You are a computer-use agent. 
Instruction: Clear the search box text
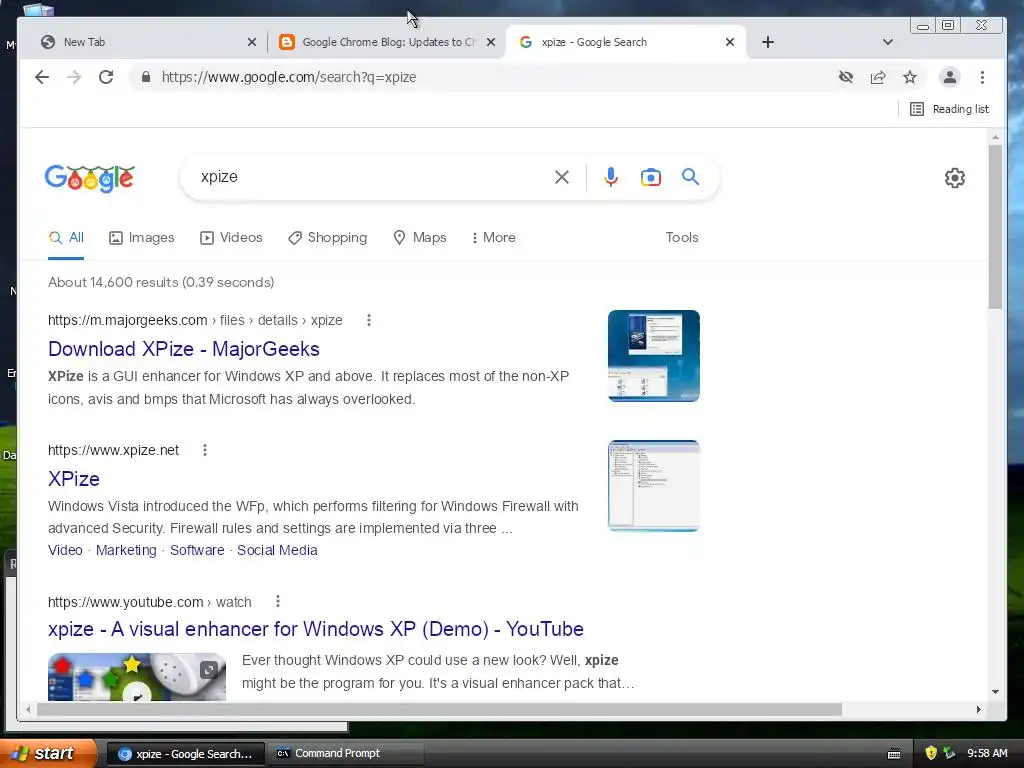[x=562, y=177]
